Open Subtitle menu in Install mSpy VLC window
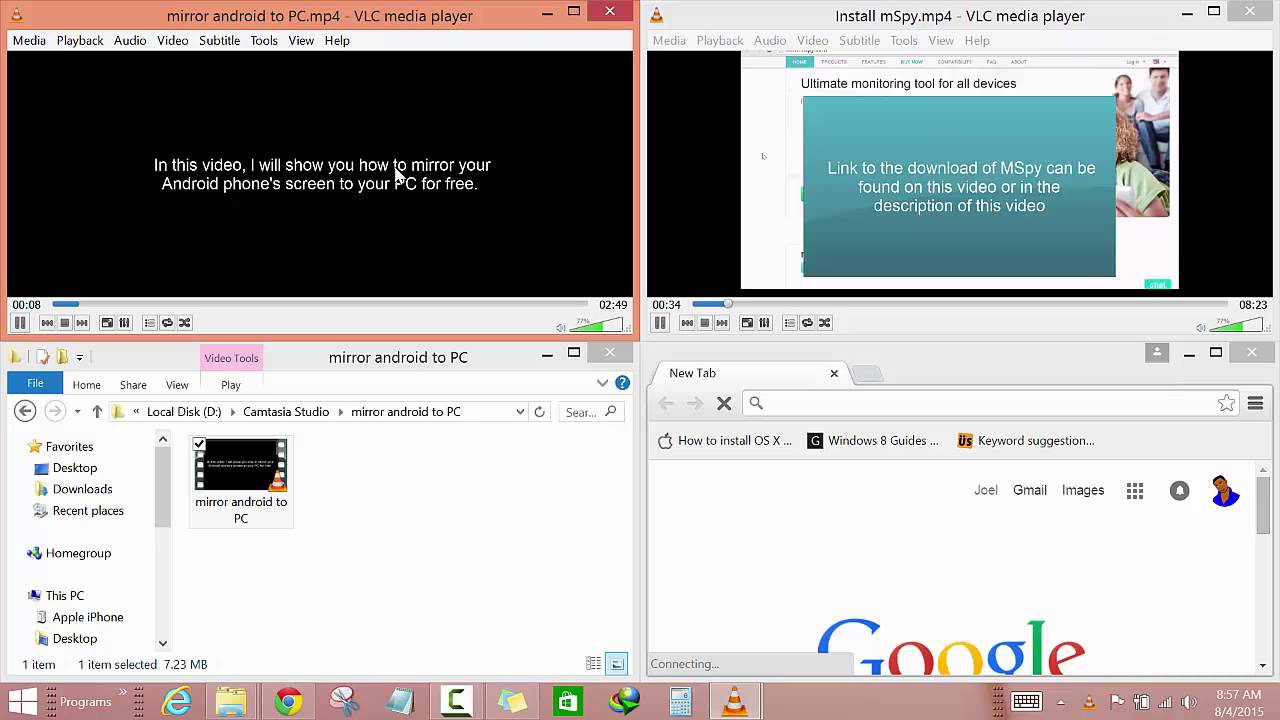Image resolution: width=1280 pixels, height=720 pixels. [x=859, y=41]
